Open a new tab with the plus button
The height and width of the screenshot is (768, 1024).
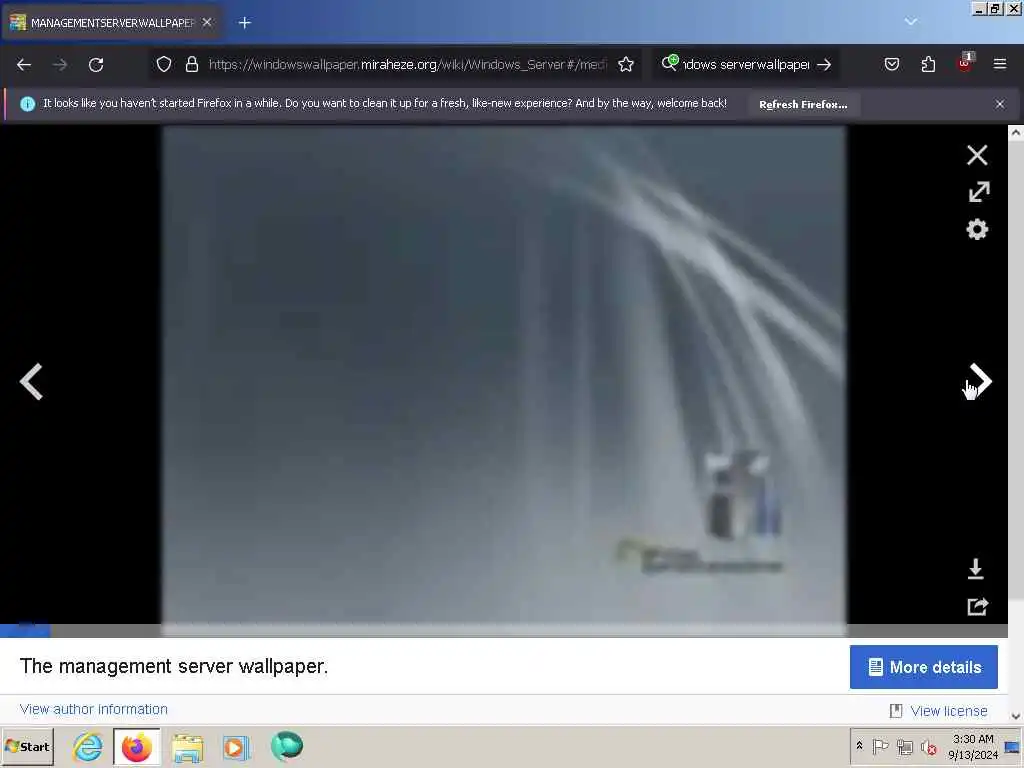[244, 23]
